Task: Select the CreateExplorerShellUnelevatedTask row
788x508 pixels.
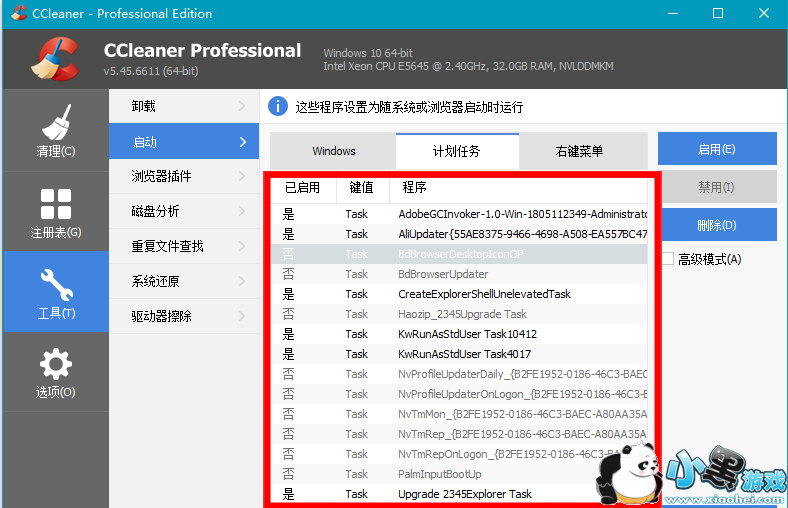Action: point(459,294)
